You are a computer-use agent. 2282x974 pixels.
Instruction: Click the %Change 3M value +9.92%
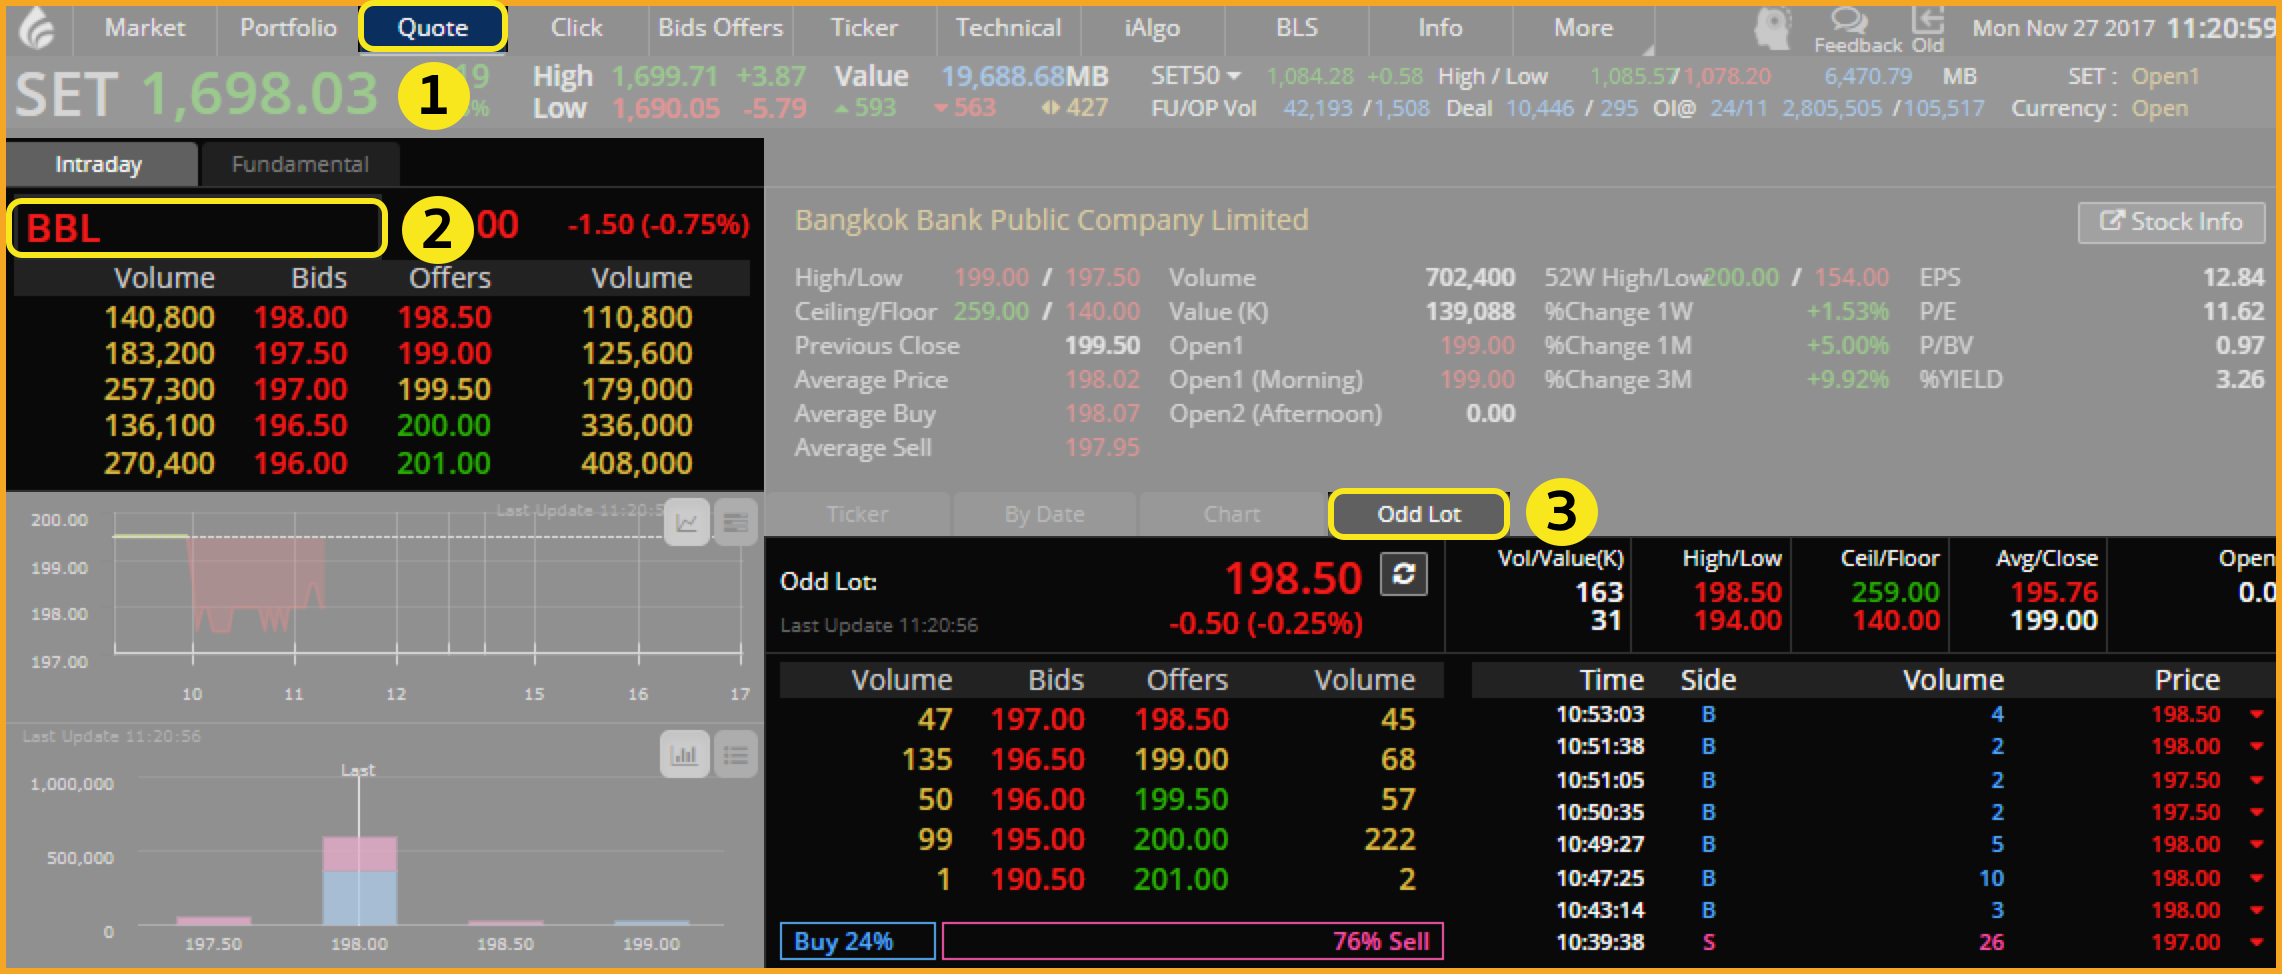coord(1847,379)
